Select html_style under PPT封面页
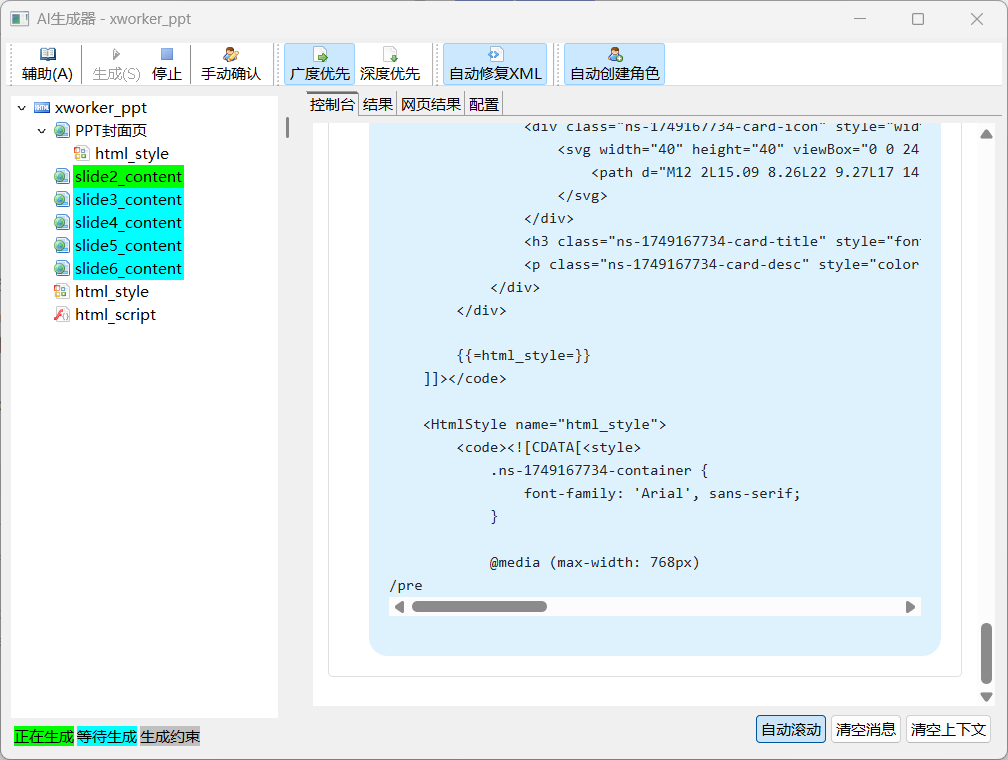This screenshot has height=760, width=1008. point(132,154)
